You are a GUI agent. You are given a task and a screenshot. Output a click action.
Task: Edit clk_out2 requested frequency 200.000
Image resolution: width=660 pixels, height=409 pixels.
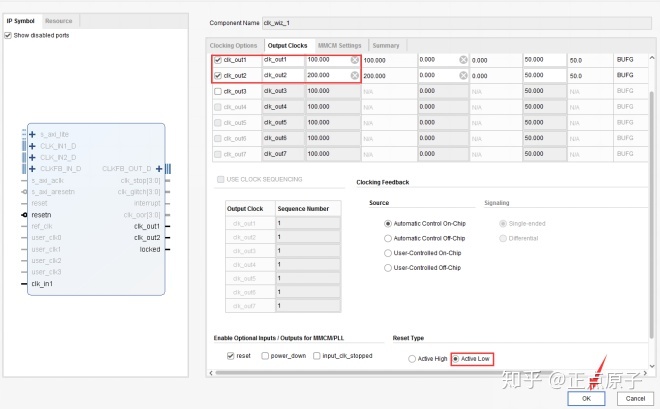coord(328,75)
